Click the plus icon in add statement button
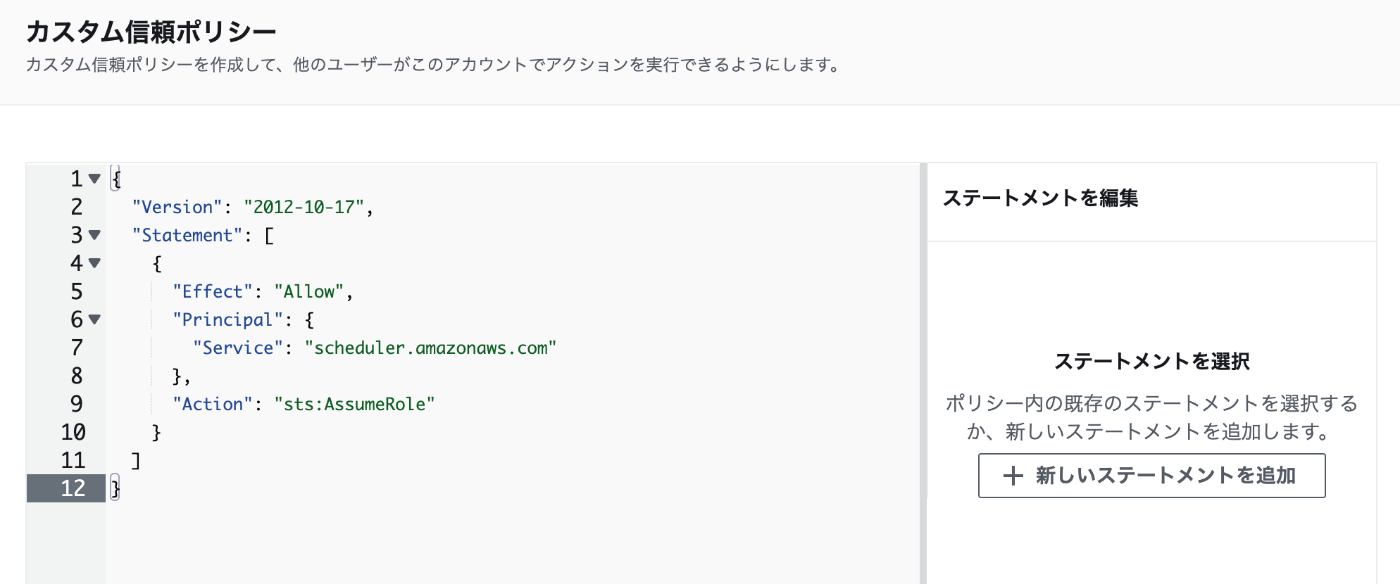This screenshot has width=1400, height=584. point(1013,475)
